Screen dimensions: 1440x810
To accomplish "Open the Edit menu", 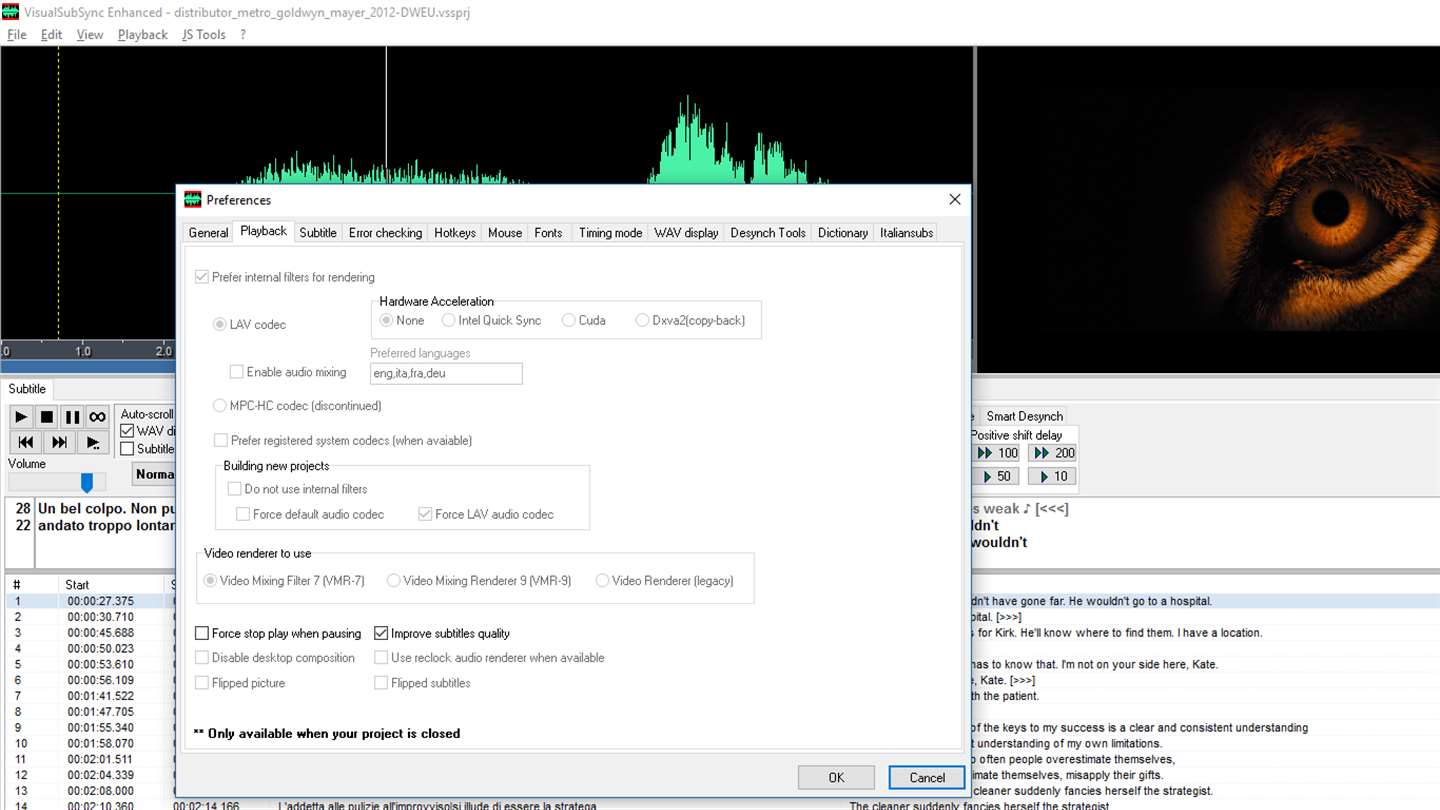I will click(52, 34).
